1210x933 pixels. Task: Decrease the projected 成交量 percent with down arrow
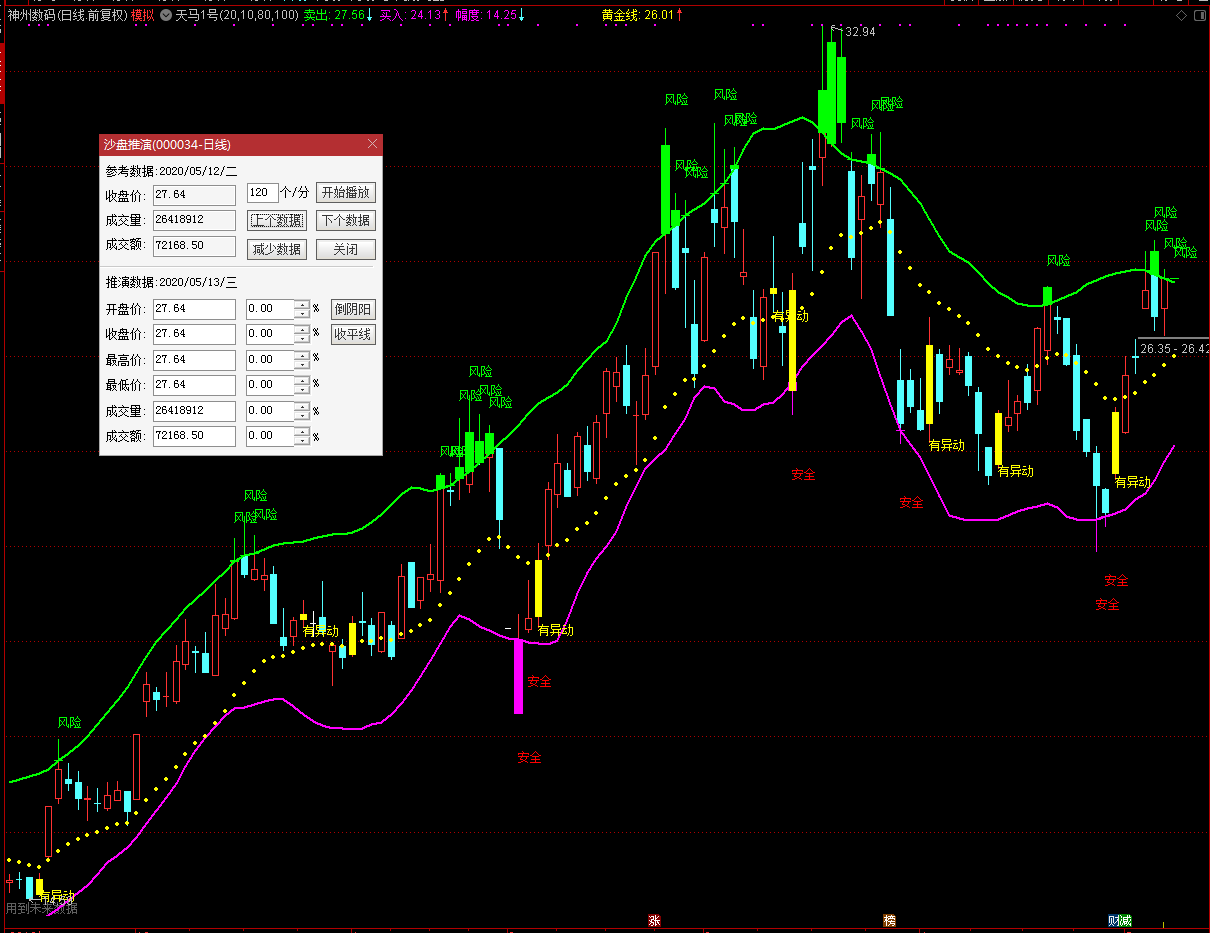301,416
